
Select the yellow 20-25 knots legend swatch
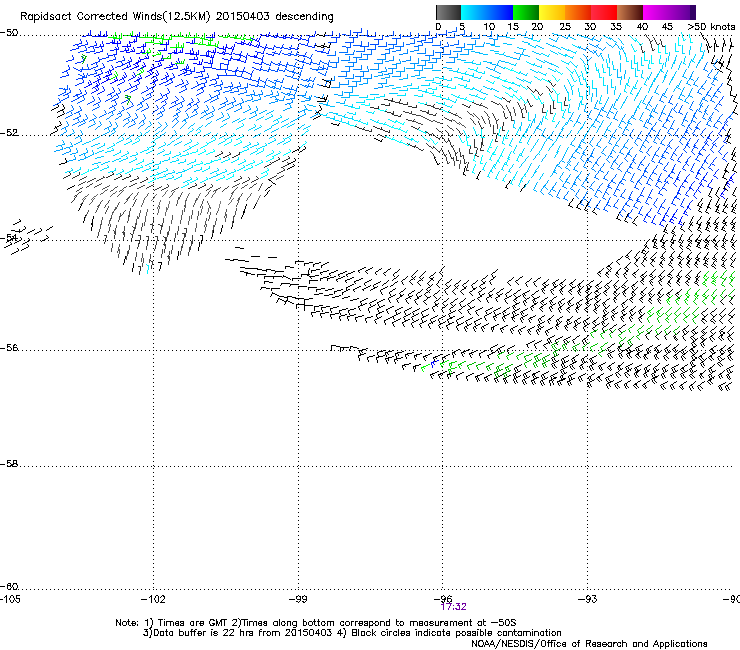[x=552, y=12]
